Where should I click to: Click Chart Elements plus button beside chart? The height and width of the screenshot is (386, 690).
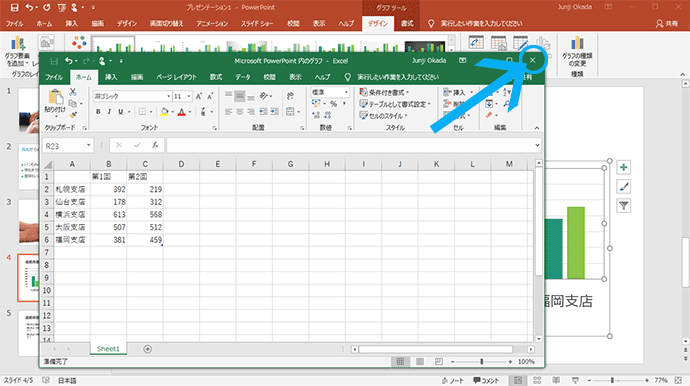(624, 167)
